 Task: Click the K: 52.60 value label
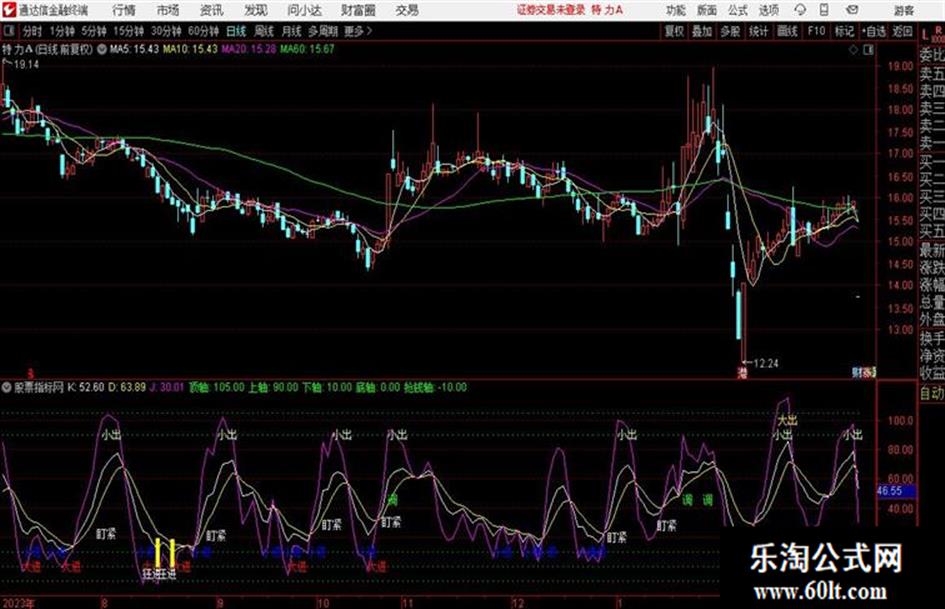[86, 387]
